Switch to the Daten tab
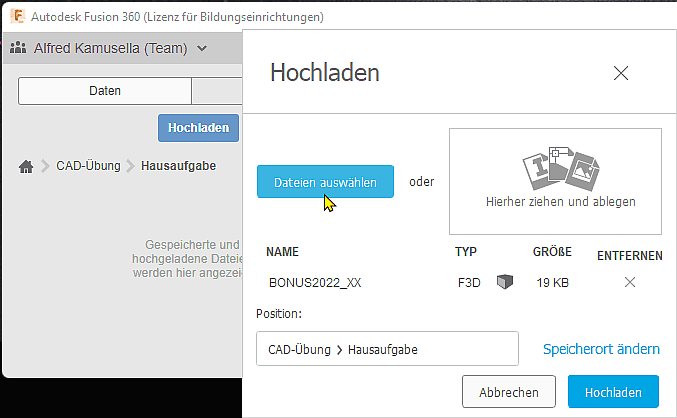Image resolution: width=677 pixels, height=418 pixels. point(105,91)
